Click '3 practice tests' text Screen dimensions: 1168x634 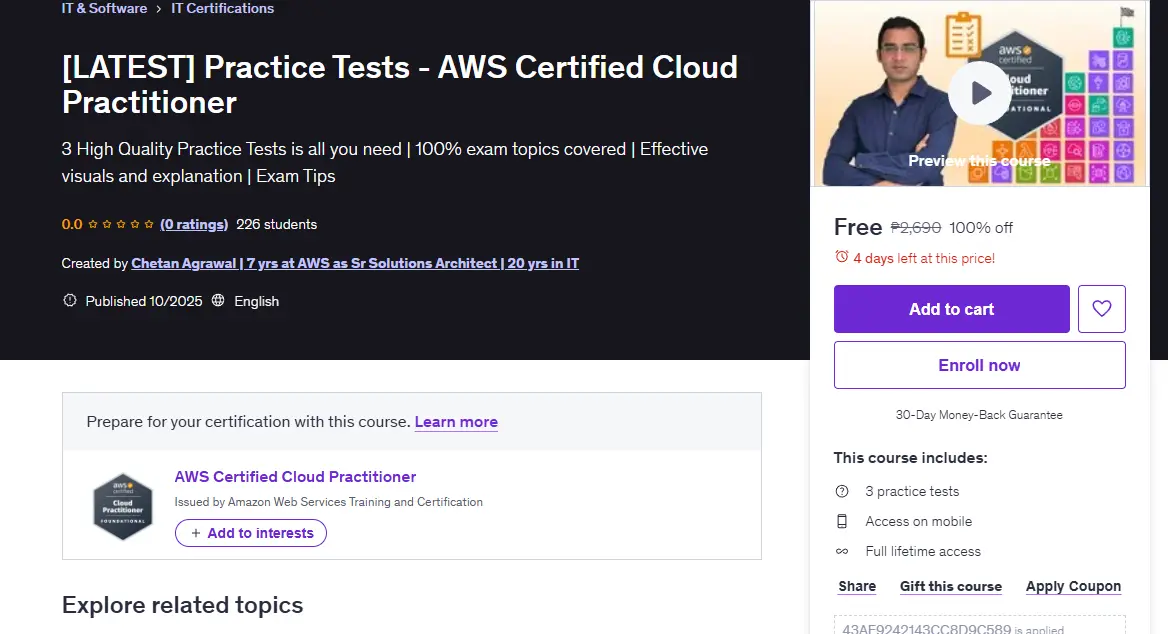pos(912,491)
